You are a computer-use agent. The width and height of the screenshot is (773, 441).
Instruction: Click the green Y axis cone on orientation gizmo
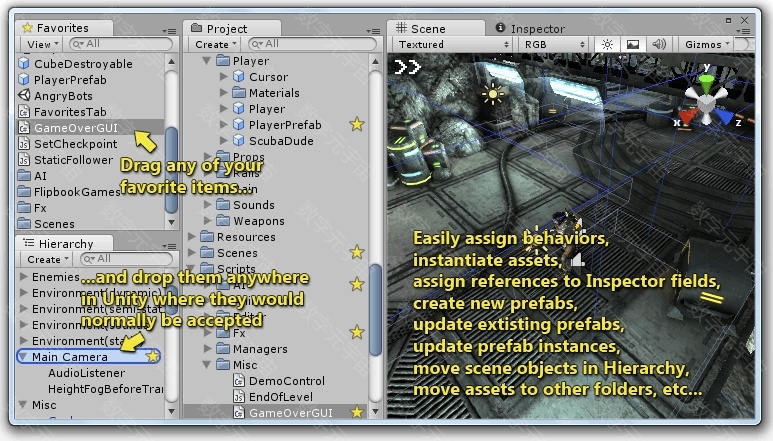[706, 82]
